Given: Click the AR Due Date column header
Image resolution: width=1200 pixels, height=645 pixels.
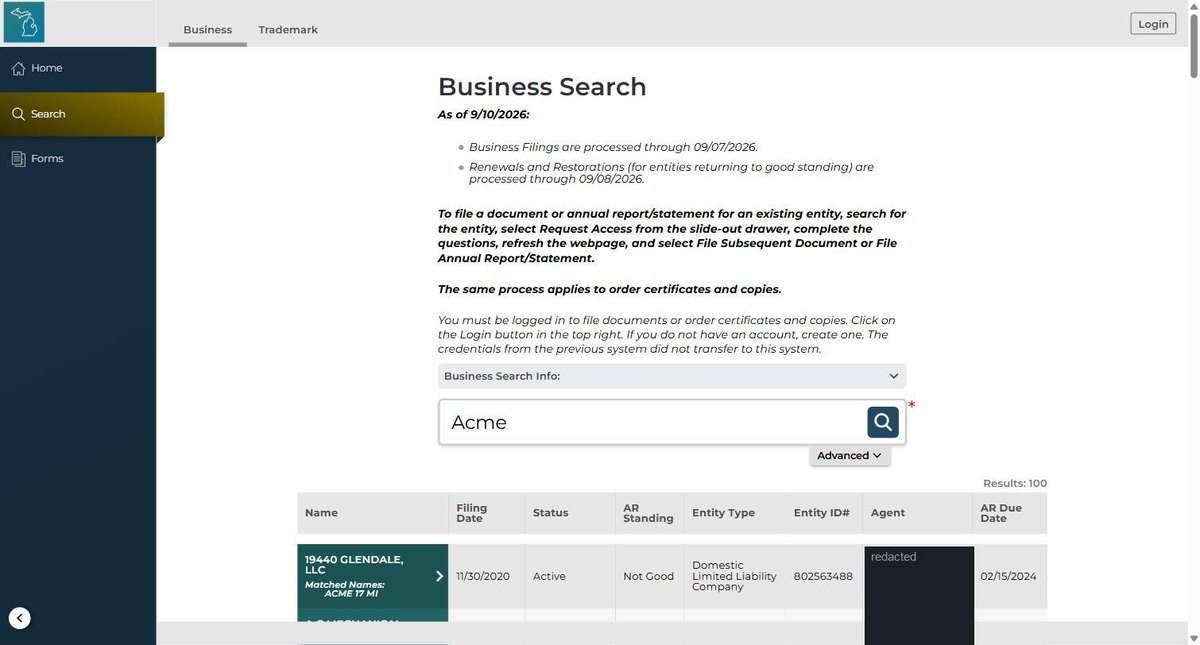Looking at the screenshot, I should pyautogui.click(x=1010, y=513).
